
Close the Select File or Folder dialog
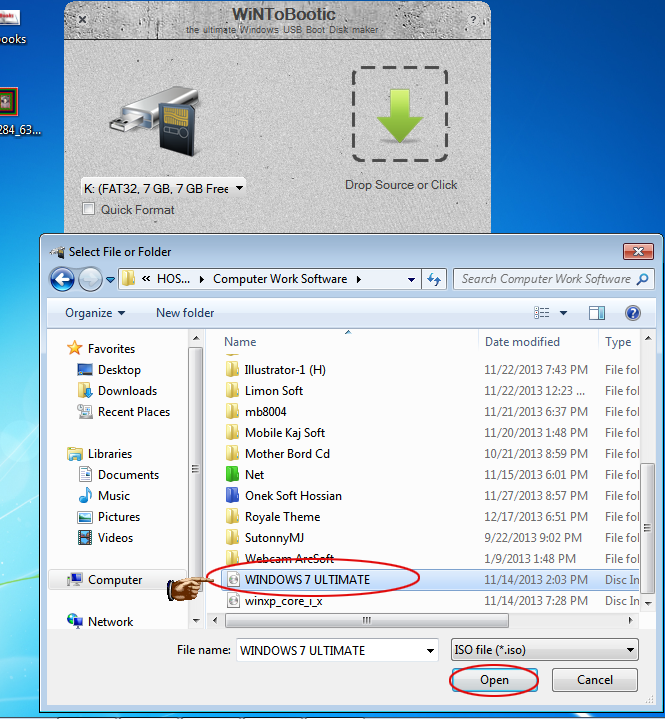pyautogui.click(x=638, y=251)
